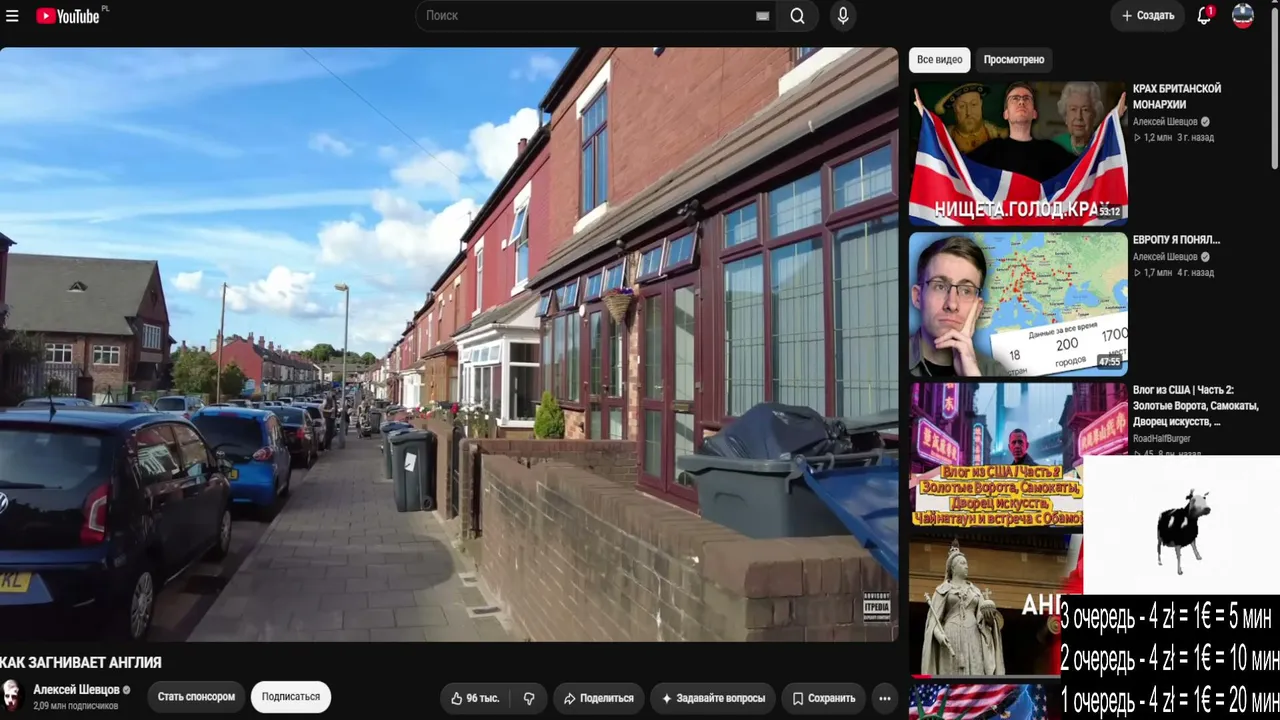Dislike the video with thumbs-down

[x=529, y=698]
